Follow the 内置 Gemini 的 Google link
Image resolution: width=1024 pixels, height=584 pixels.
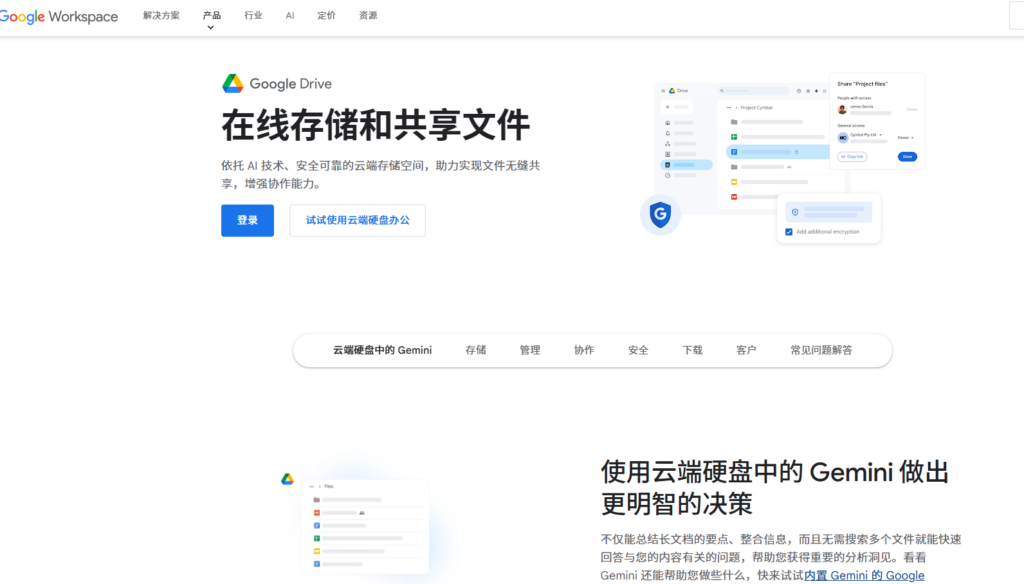click(x=862, y=575)
